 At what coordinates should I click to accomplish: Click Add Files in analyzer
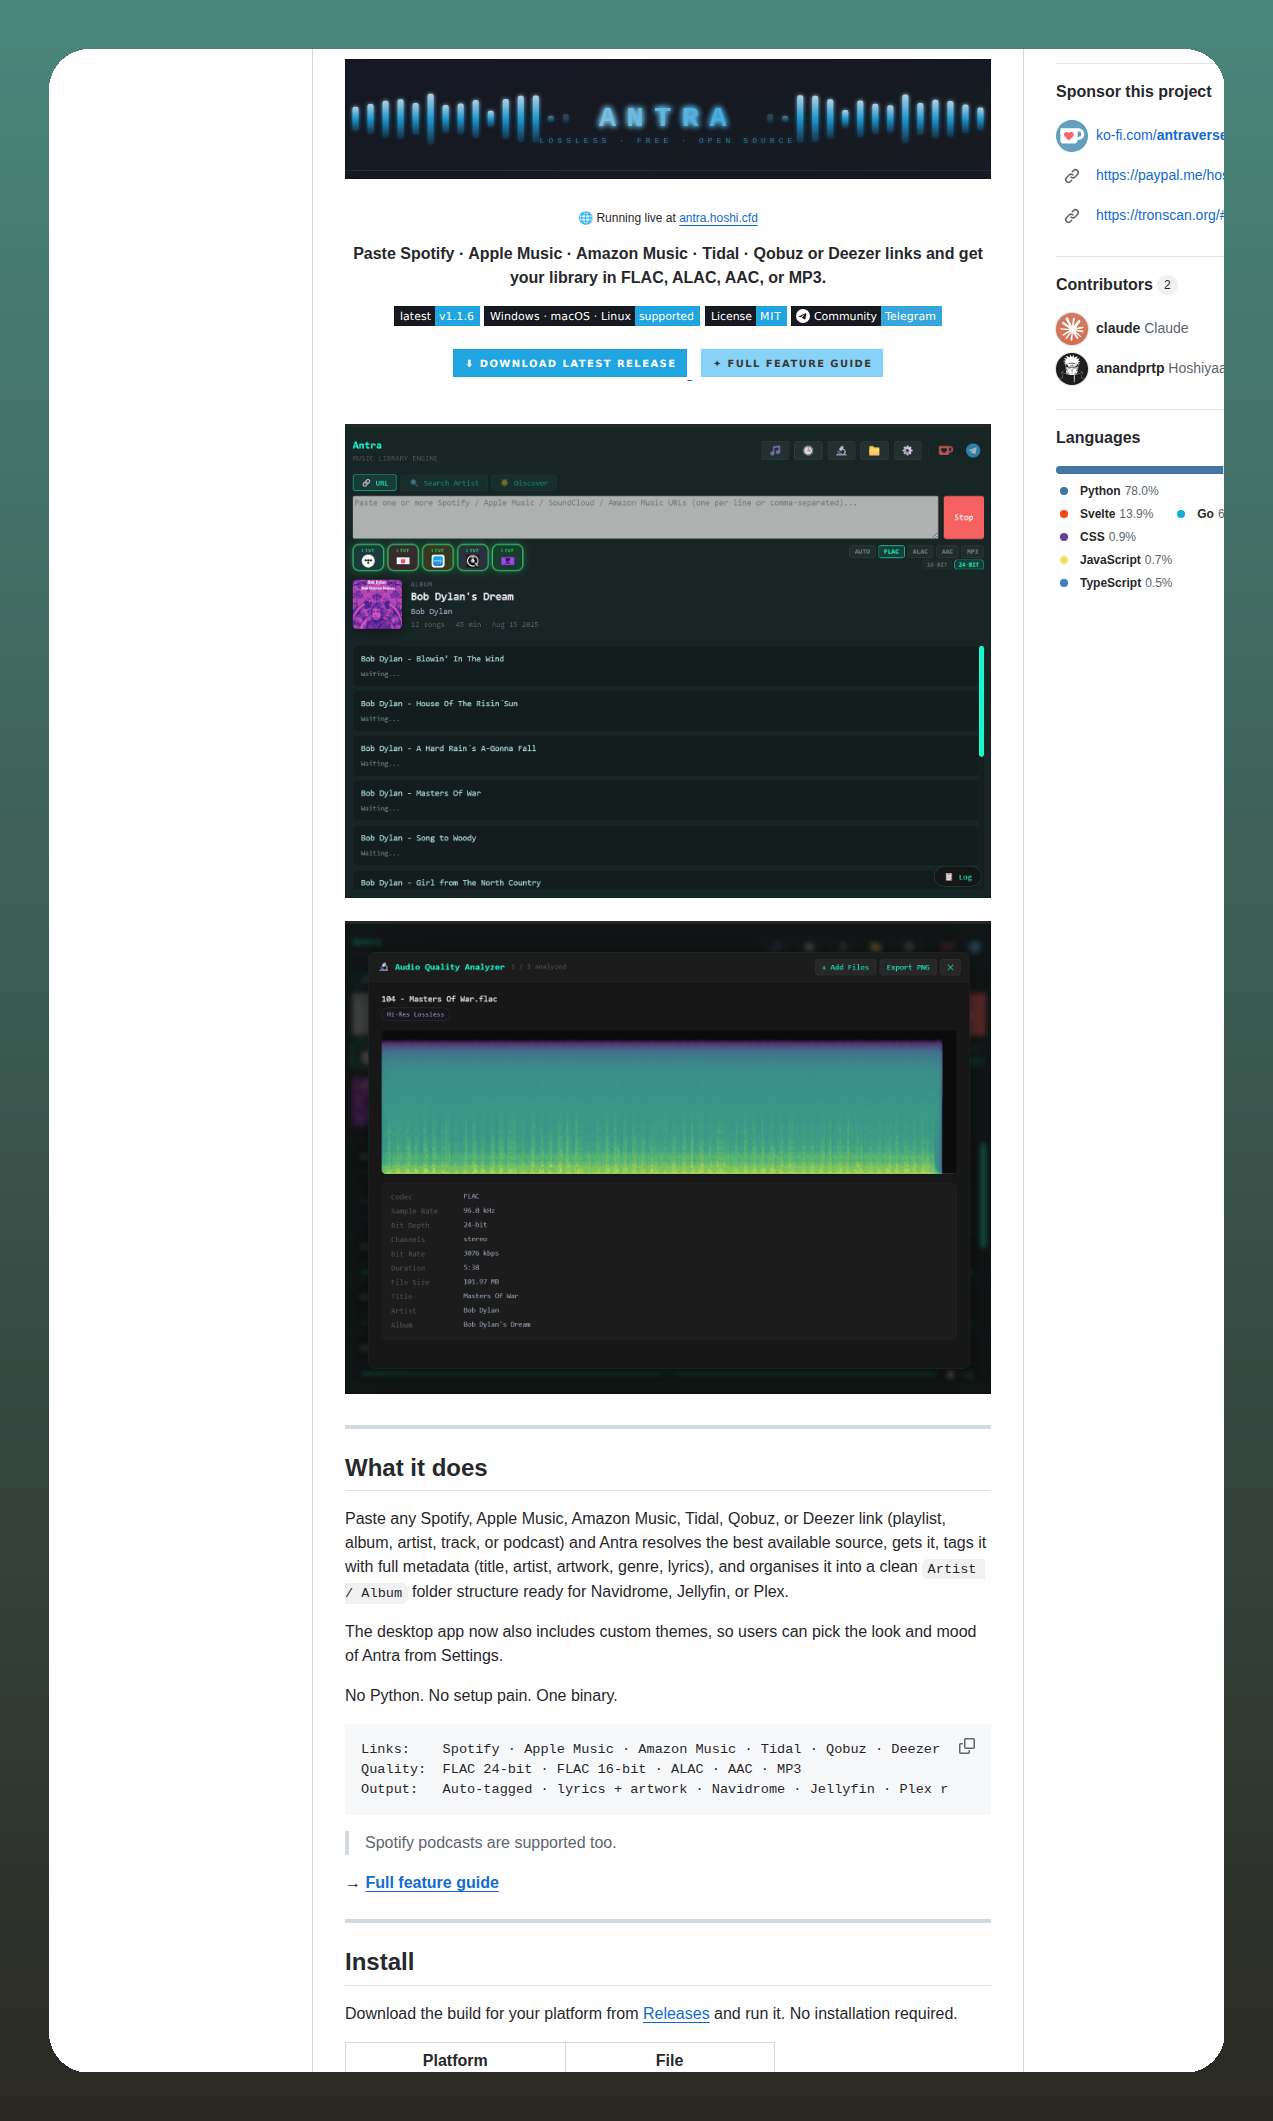click(x=845, y=967)
